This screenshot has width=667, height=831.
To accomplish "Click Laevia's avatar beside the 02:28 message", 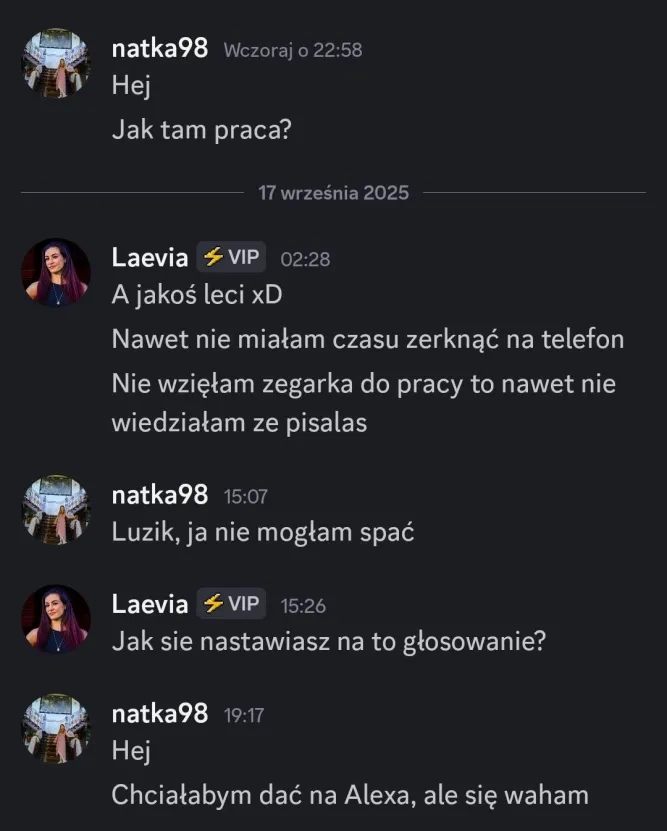I will pyautogui.click(x=56, y=272).
